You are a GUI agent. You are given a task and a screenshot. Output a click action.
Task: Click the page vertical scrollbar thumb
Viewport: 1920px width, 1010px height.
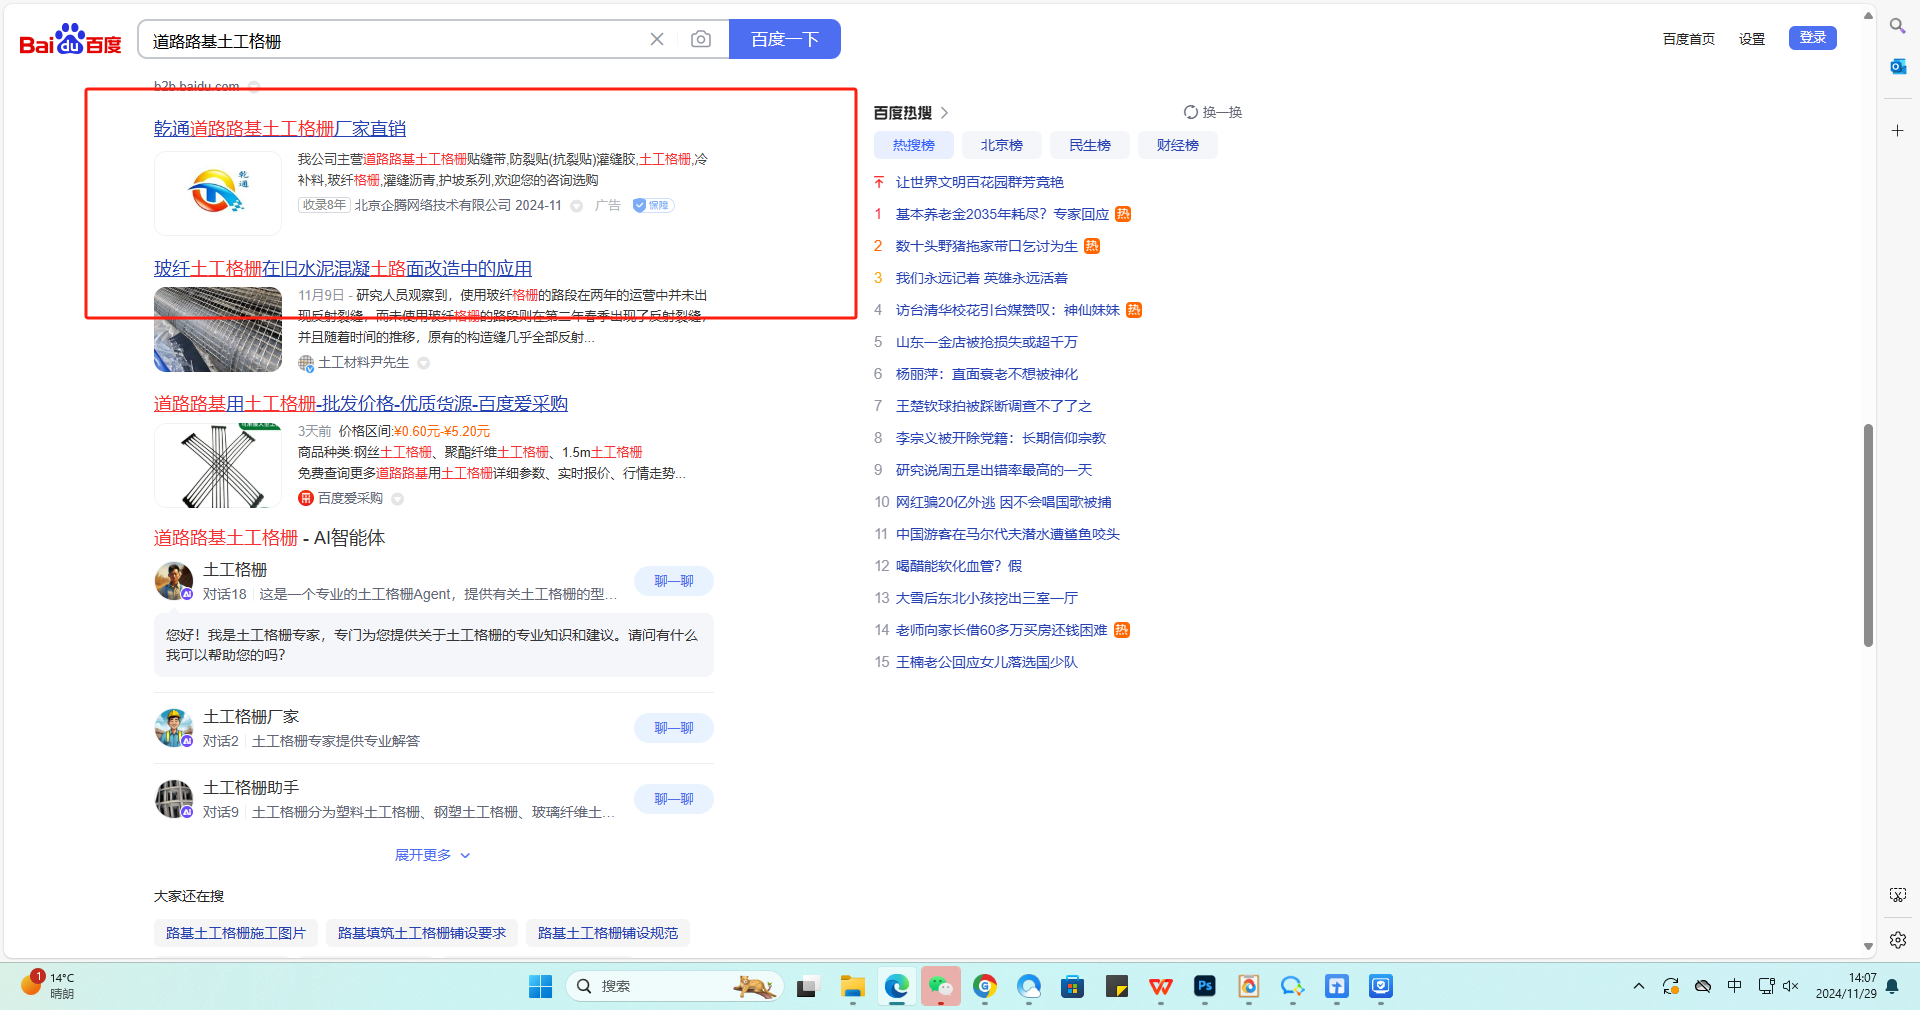[x=1867, y=535]
